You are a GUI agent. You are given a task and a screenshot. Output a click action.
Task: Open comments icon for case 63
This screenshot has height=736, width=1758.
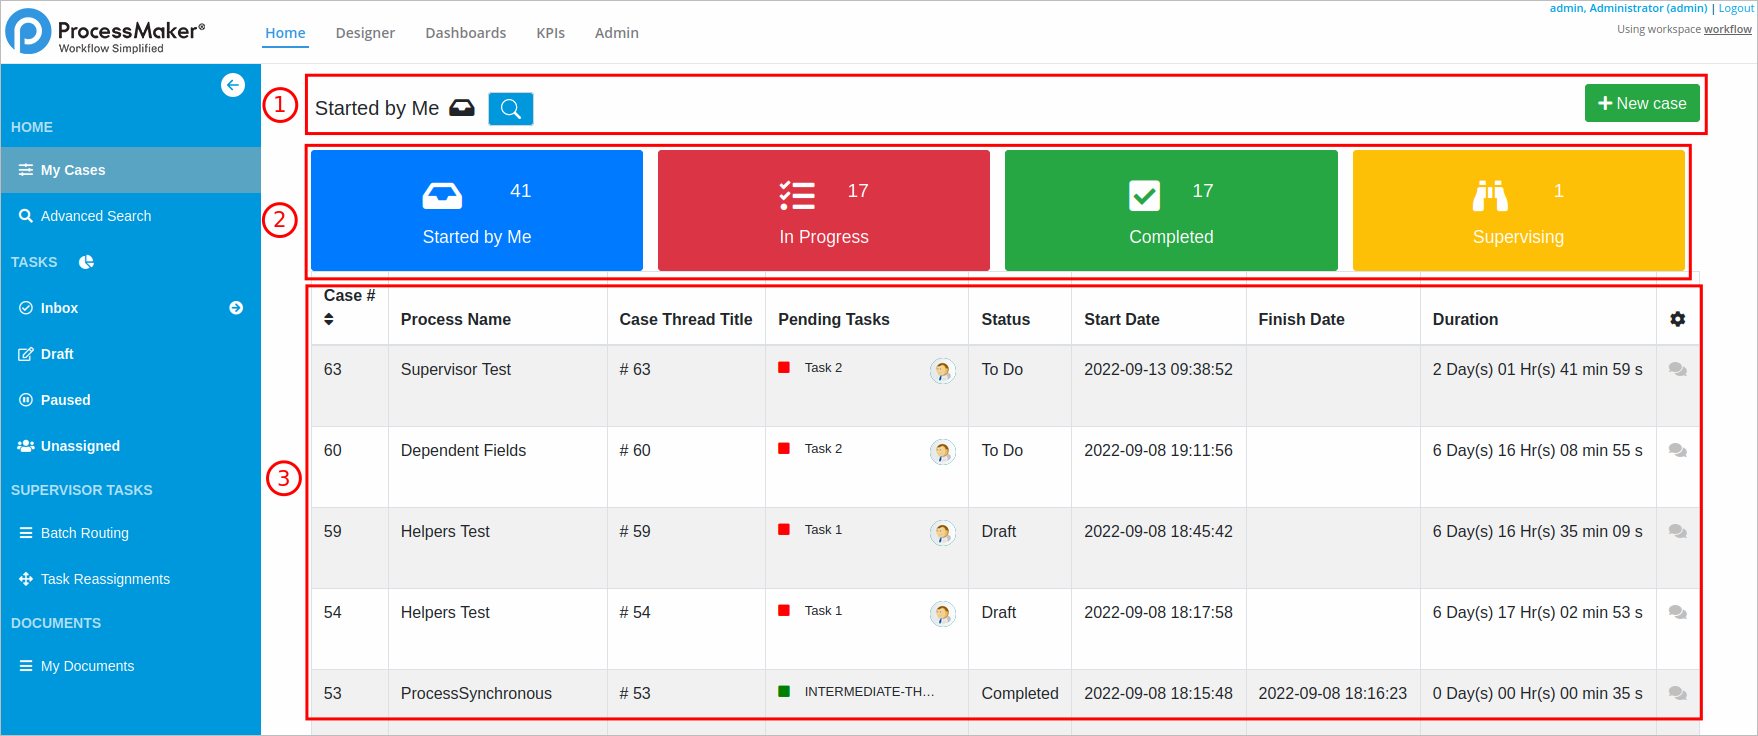pos(1677,370)
